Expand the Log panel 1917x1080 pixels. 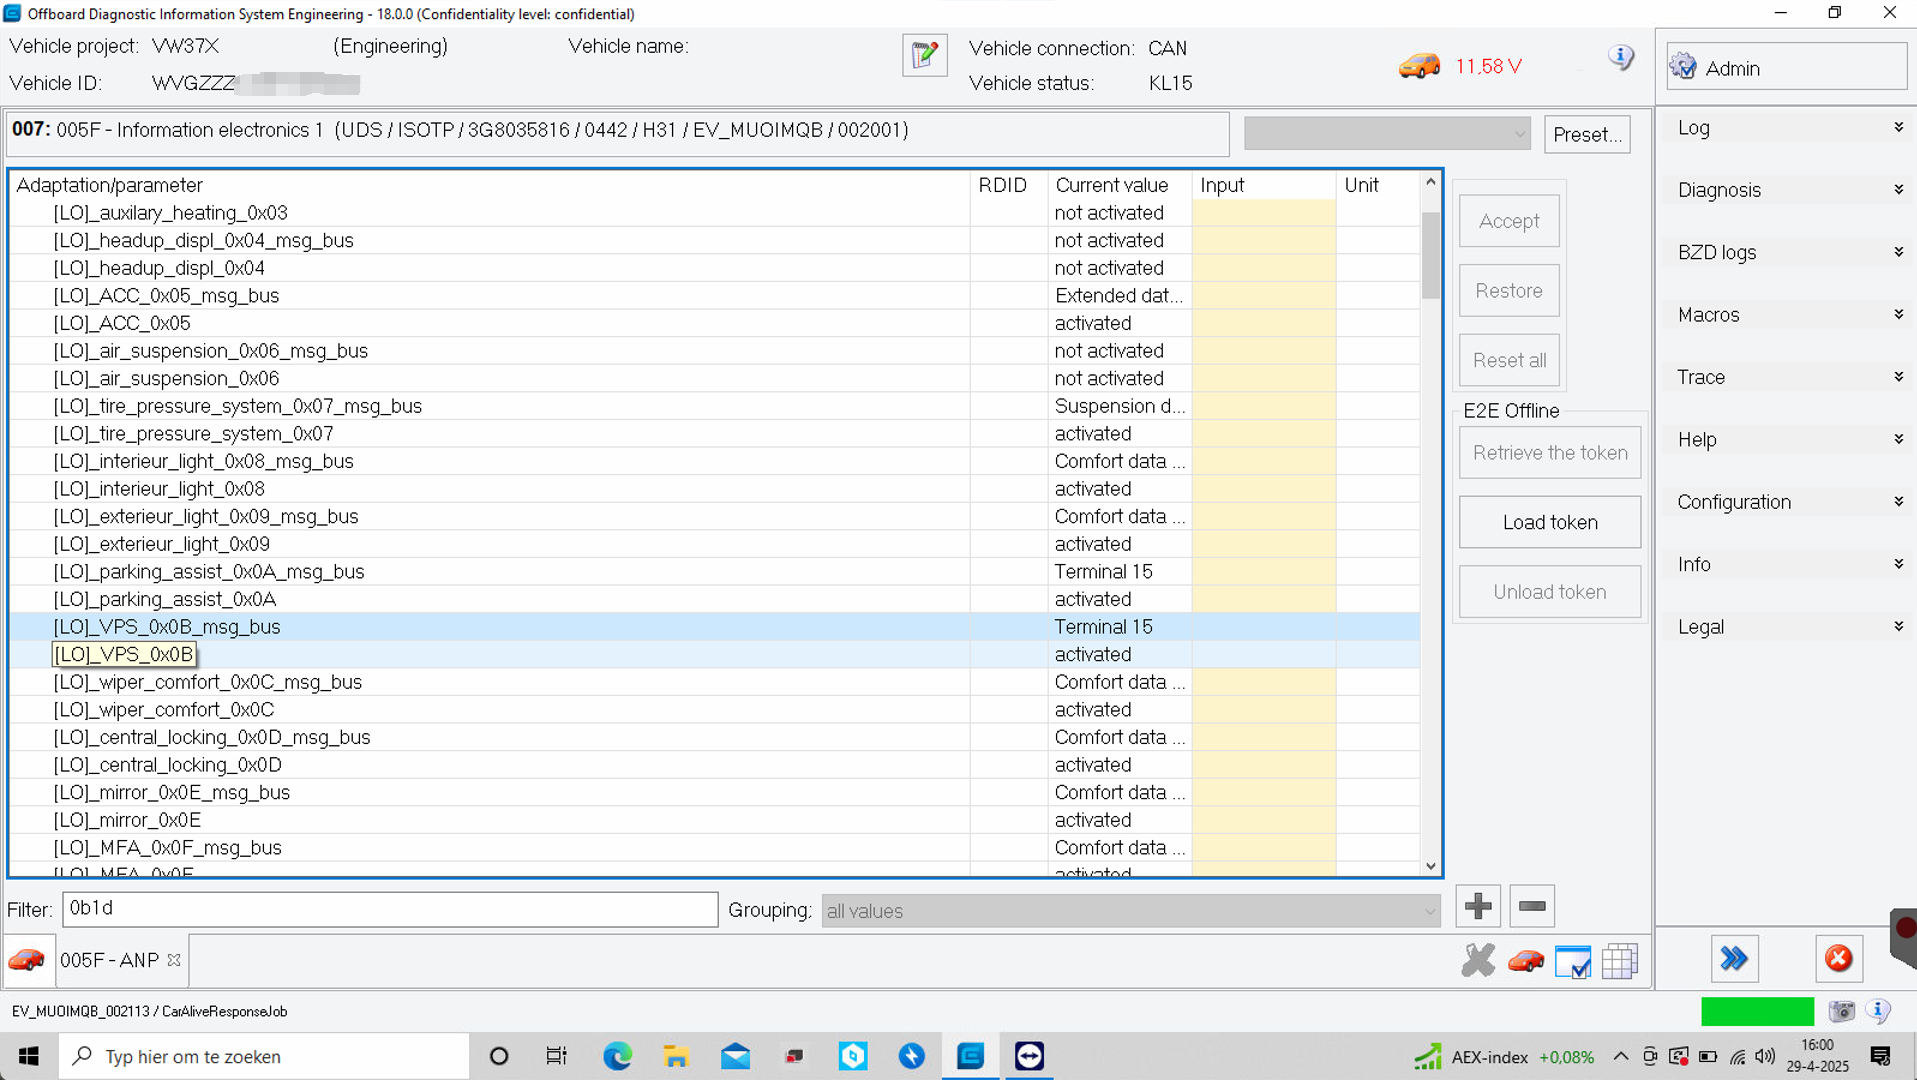click(x=1788, y=128)
